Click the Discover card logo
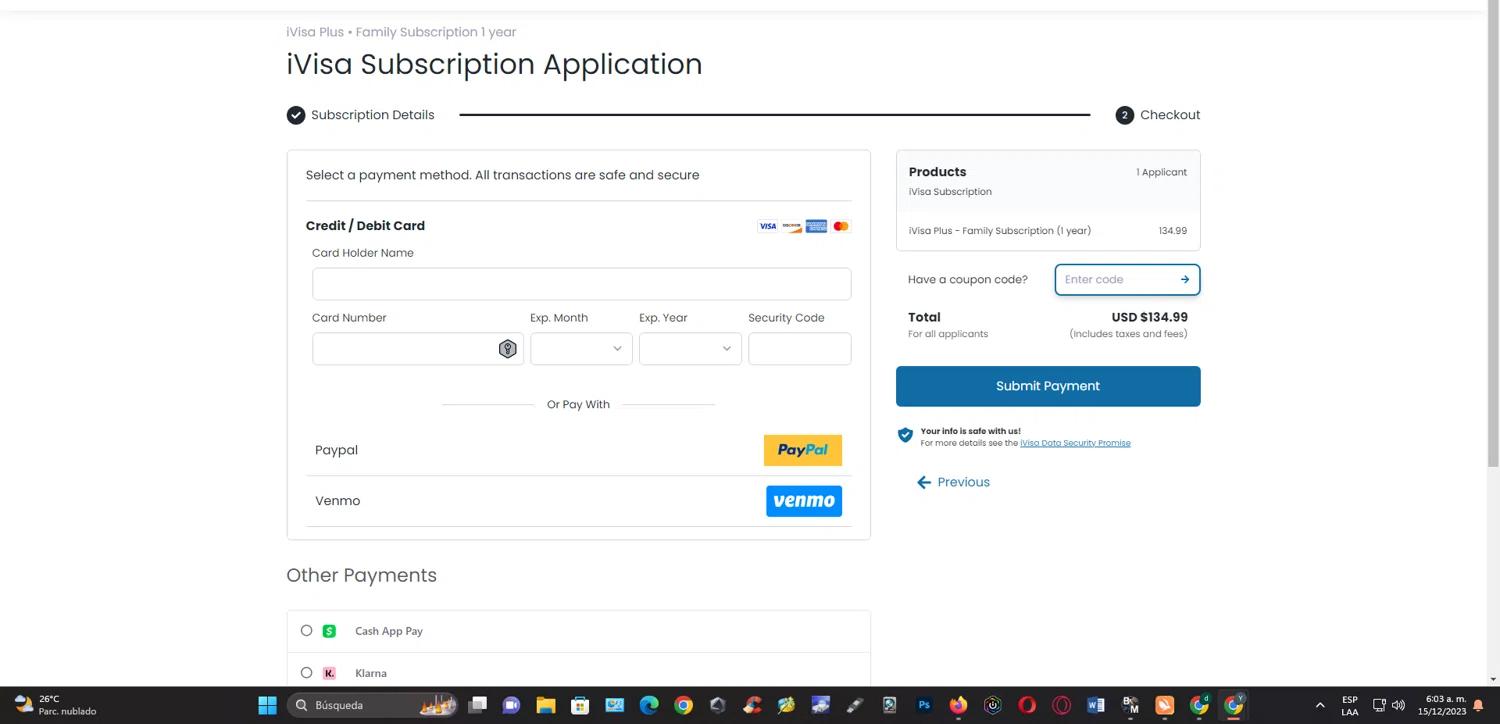The width and height of the screenshot is (1500, 724). [x=792, y=226]
